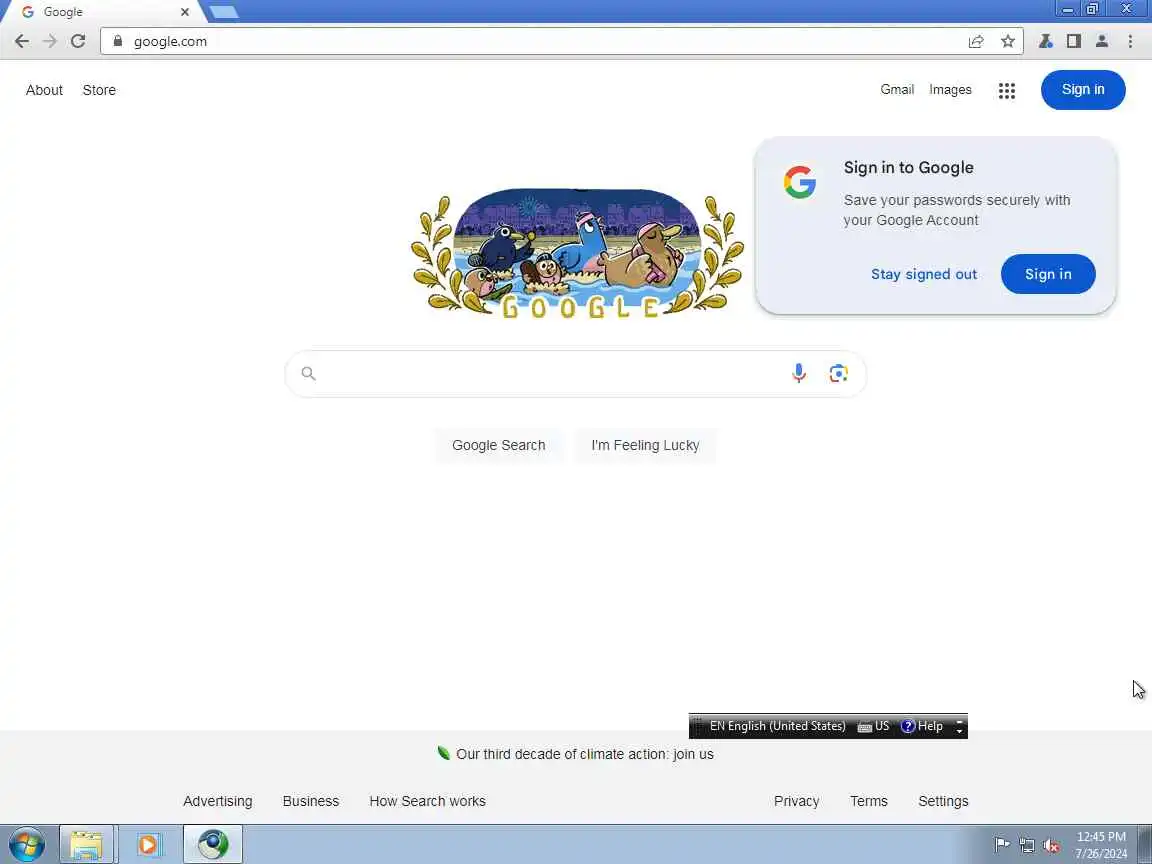
Task: Open the Chrome profile avatar icon
Action: [1101, 41]
